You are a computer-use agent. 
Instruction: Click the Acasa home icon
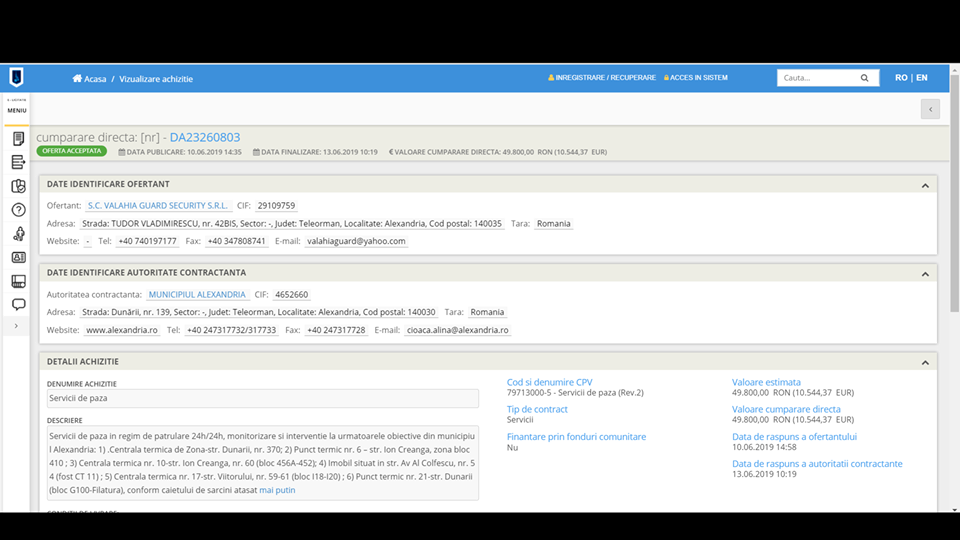(x=77, y=78)
